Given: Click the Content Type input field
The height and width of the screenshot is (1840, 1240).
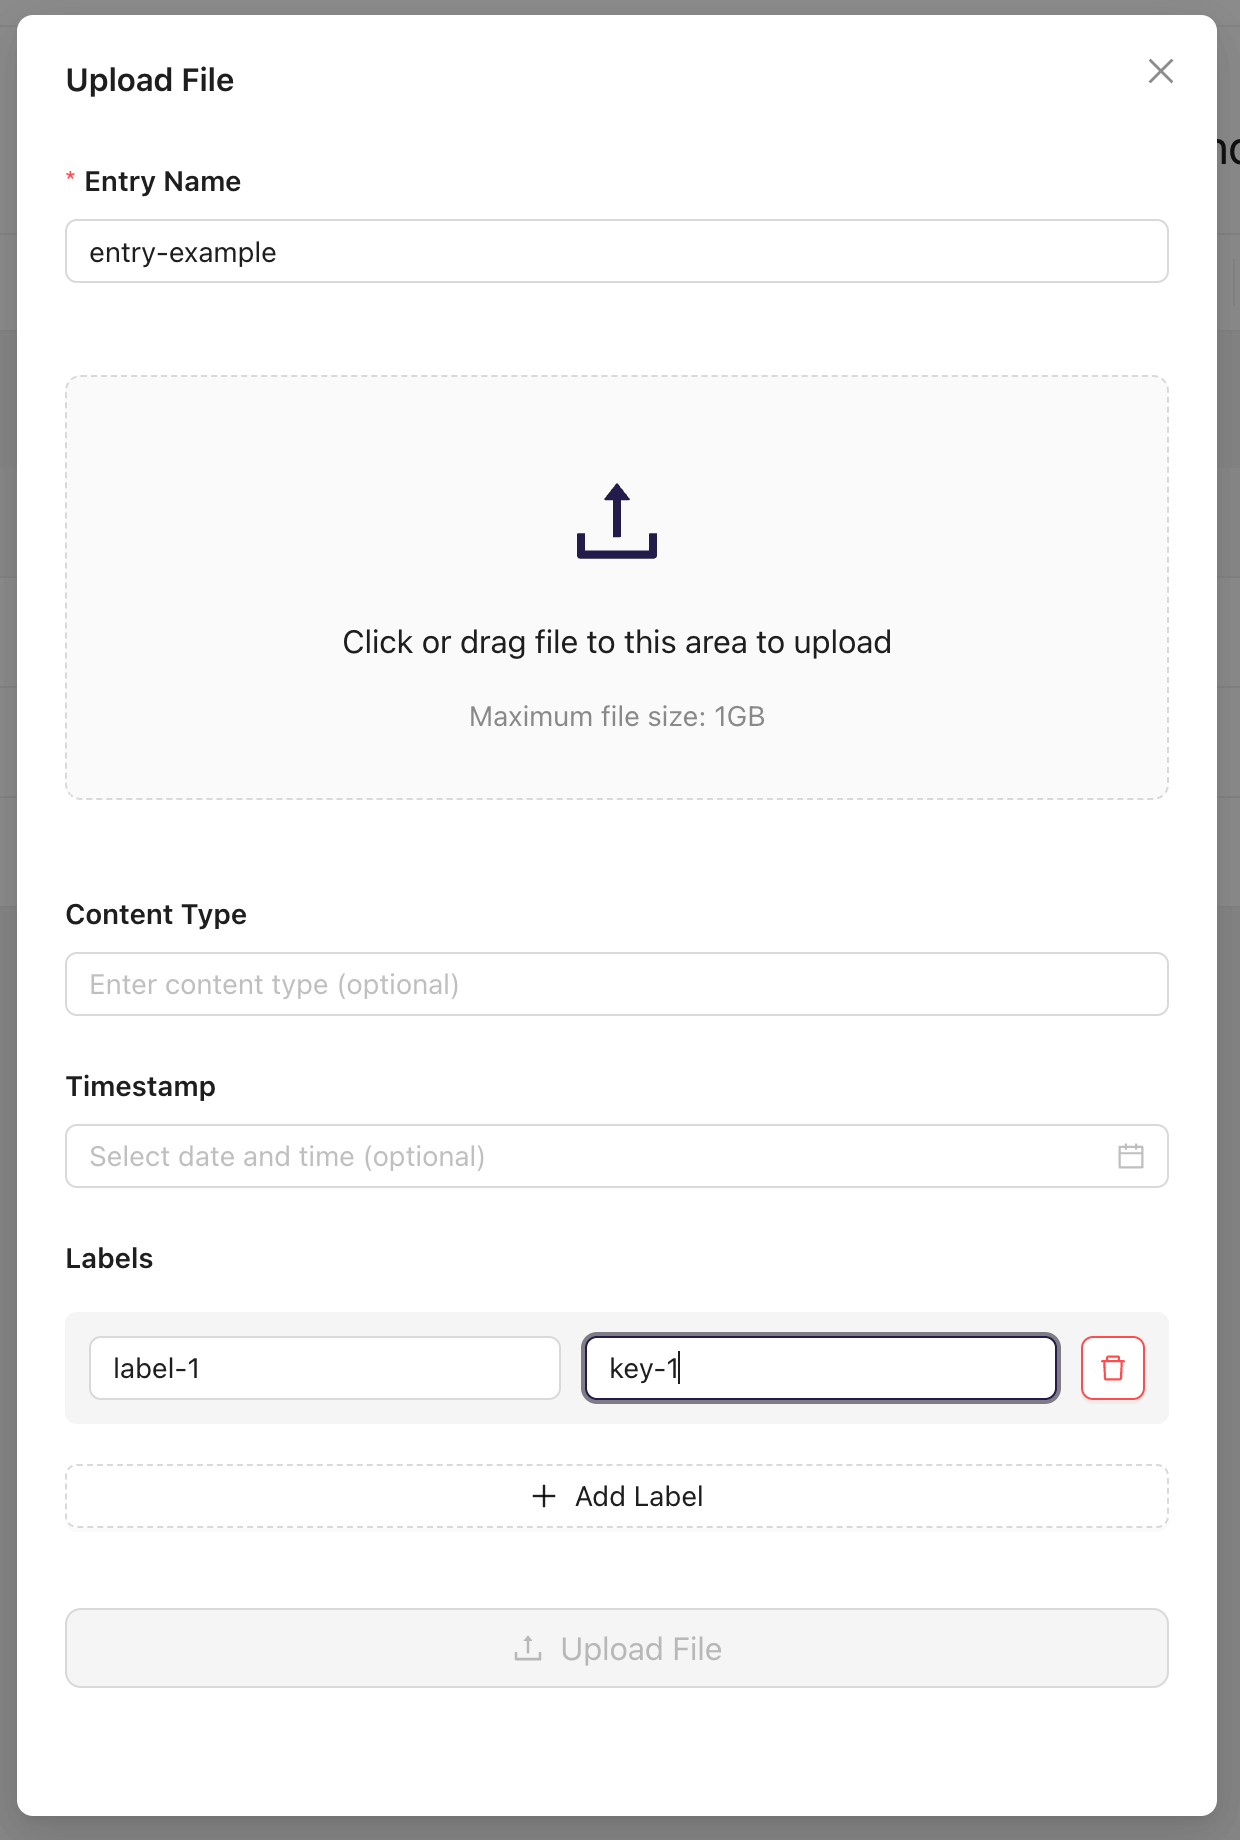Looking at the screenshot, I should [616, 984].
